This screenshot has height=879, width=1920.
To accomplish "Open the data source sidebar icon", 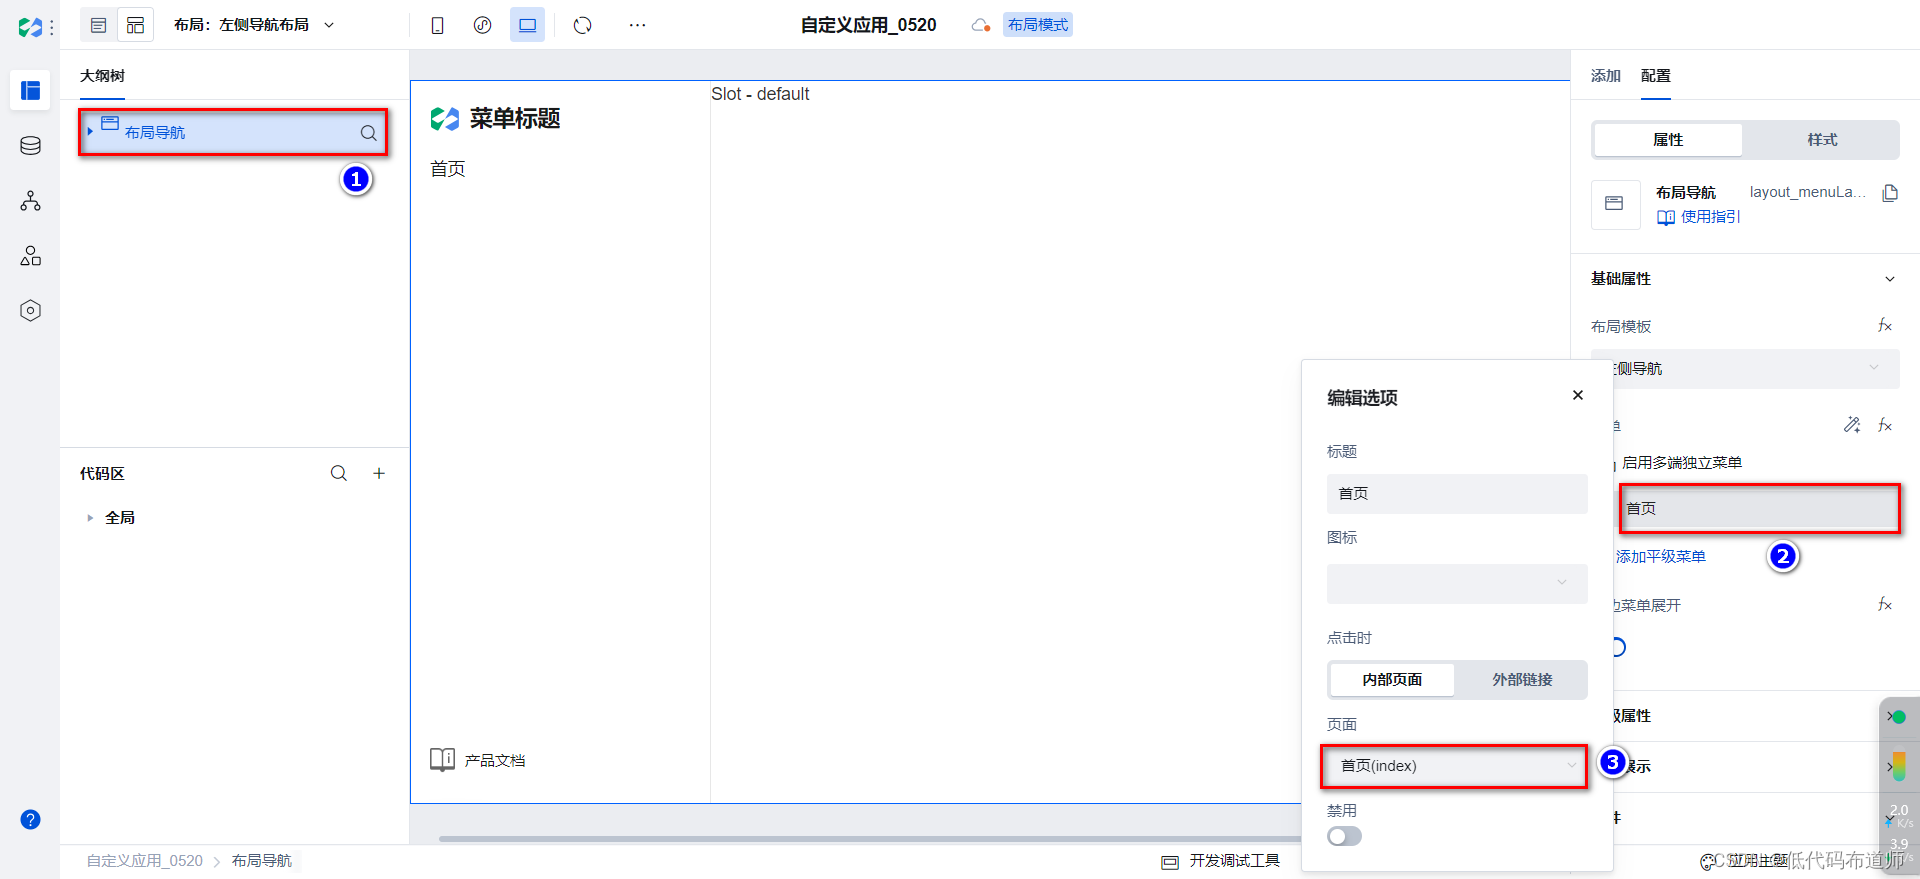I will pos(30,146).
